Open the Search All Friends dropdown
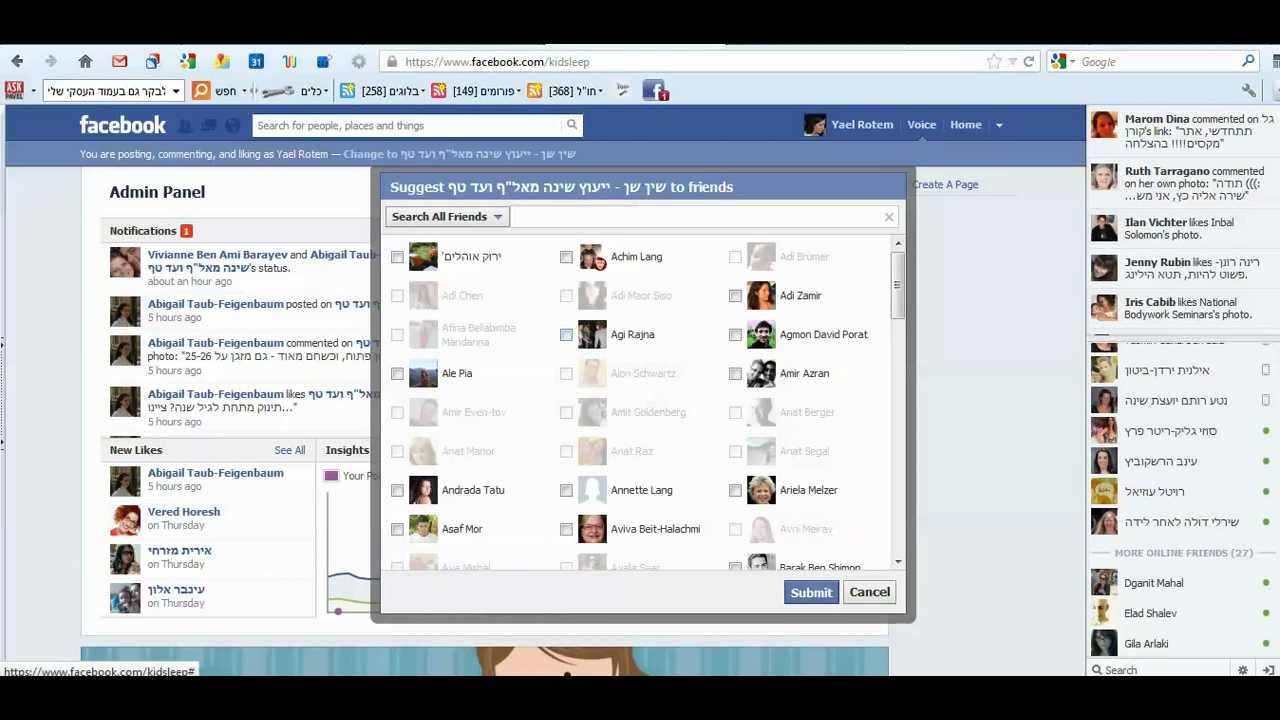Viewport: 1280px width, 720px height. click(447, 217)
